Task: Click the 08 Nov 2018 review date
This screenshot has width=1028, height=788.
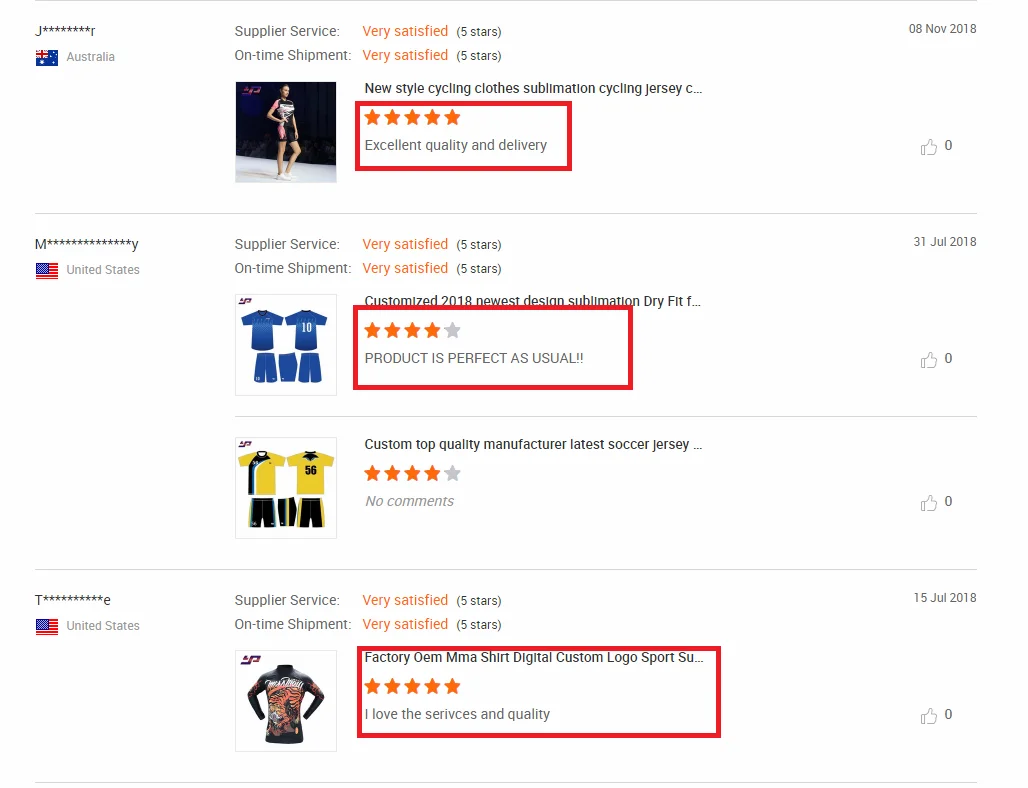Action: point(942,29)
